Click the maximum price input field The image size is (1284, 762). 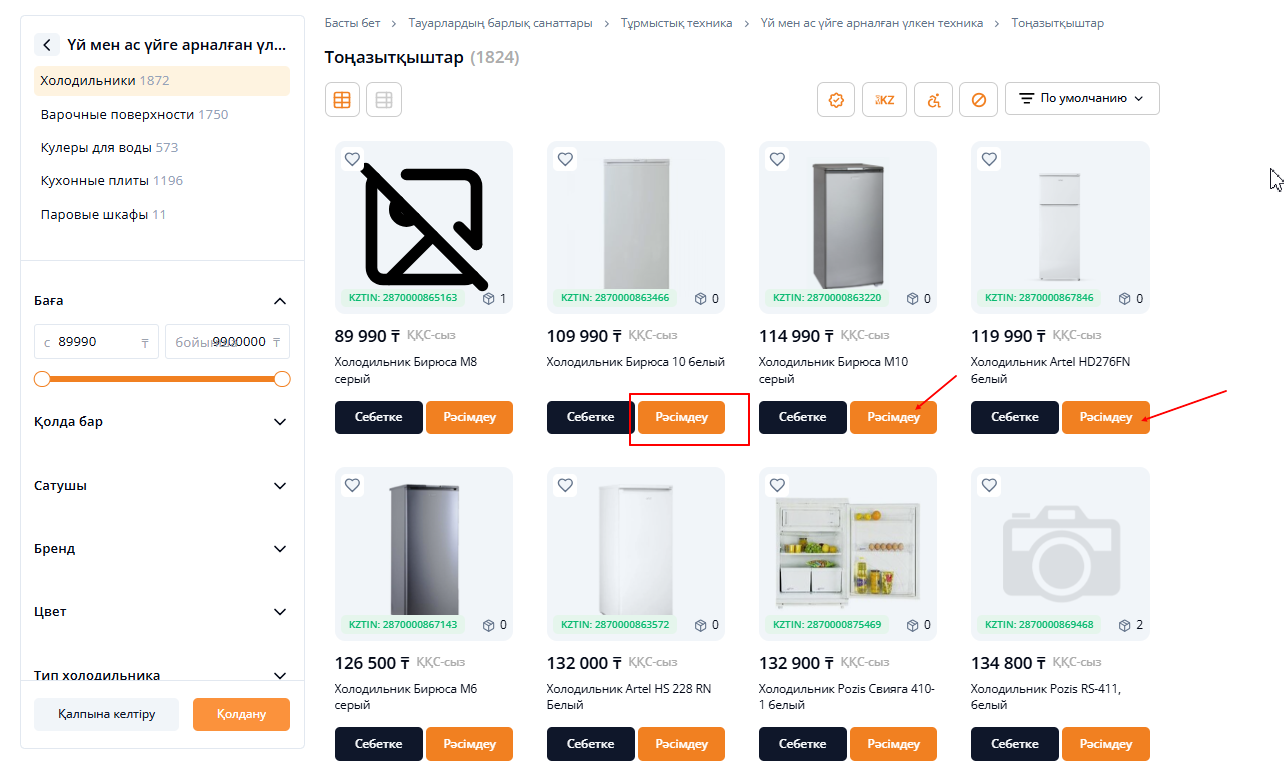(x=227, y=341)
